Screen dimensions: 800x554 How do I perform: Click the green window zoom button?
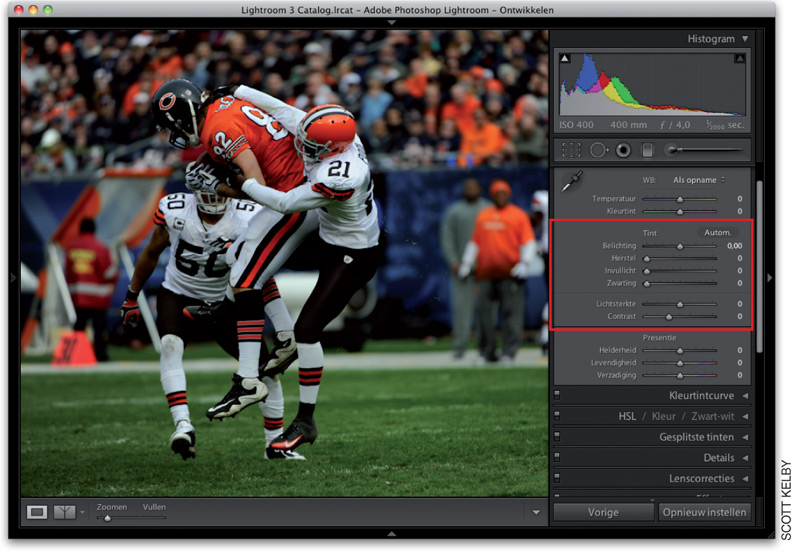pyautogui.click(x=48, y=10)
